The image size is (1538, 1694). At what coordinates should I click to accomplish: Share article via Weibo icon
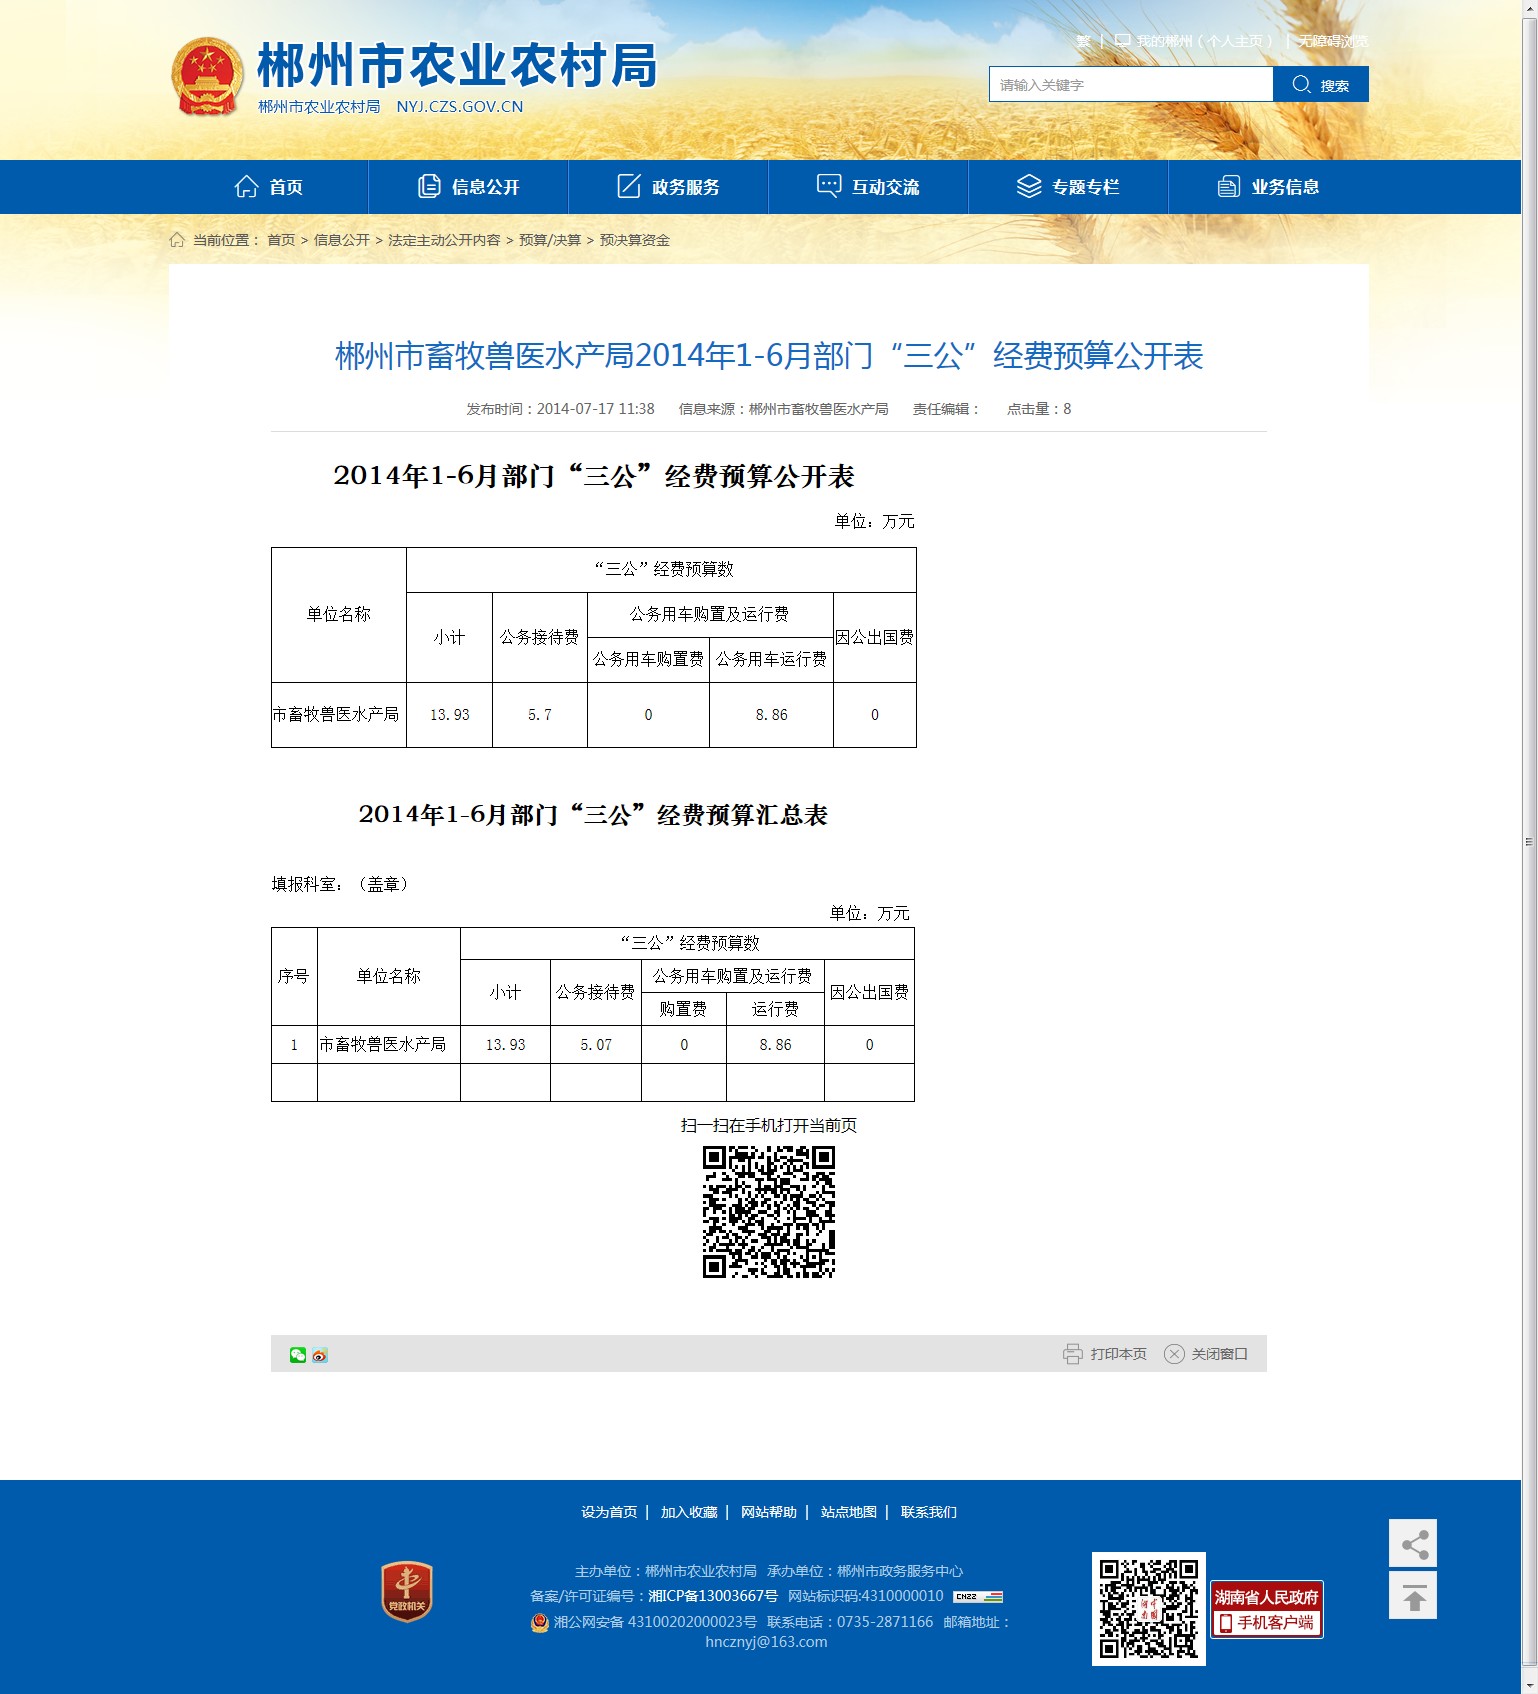pyautogui.click(x=320, y=1355)
